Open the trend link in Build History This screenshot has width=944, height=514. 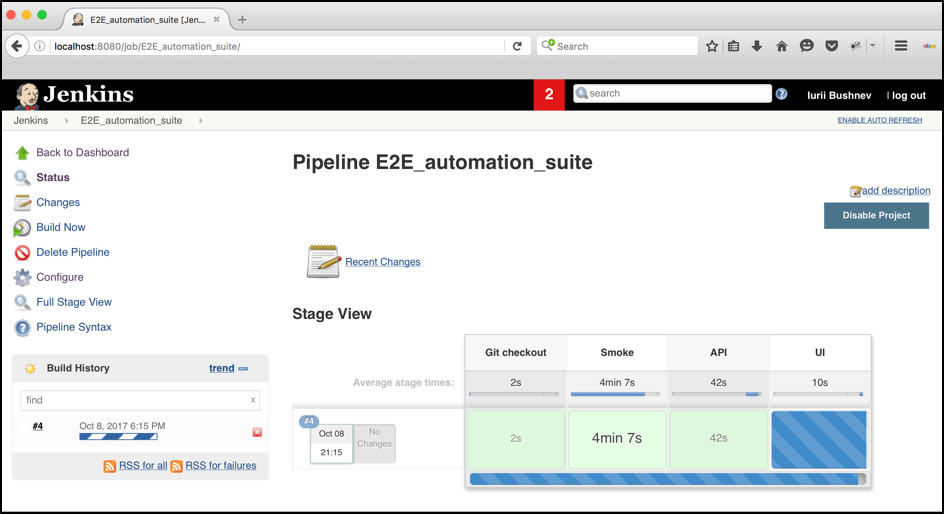[222, 368]
